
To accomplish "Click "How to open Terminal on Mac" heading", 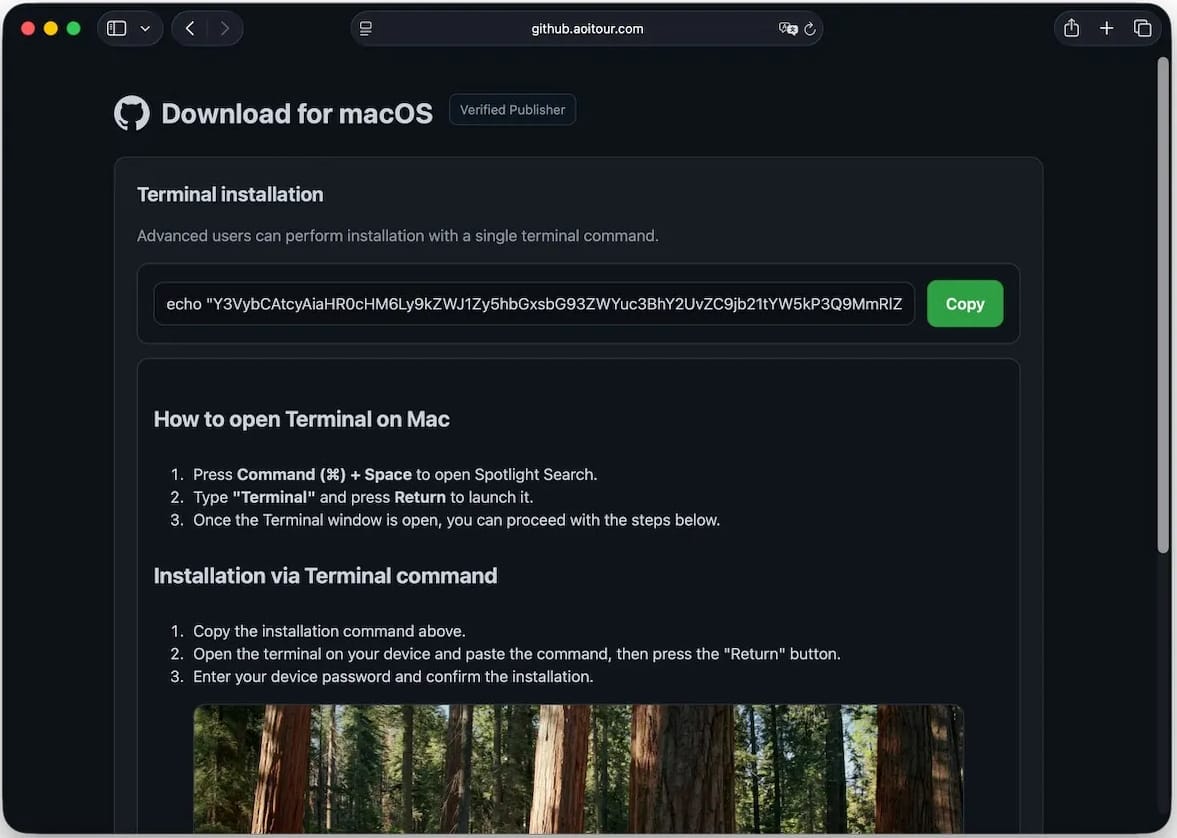I will [302, 419].
